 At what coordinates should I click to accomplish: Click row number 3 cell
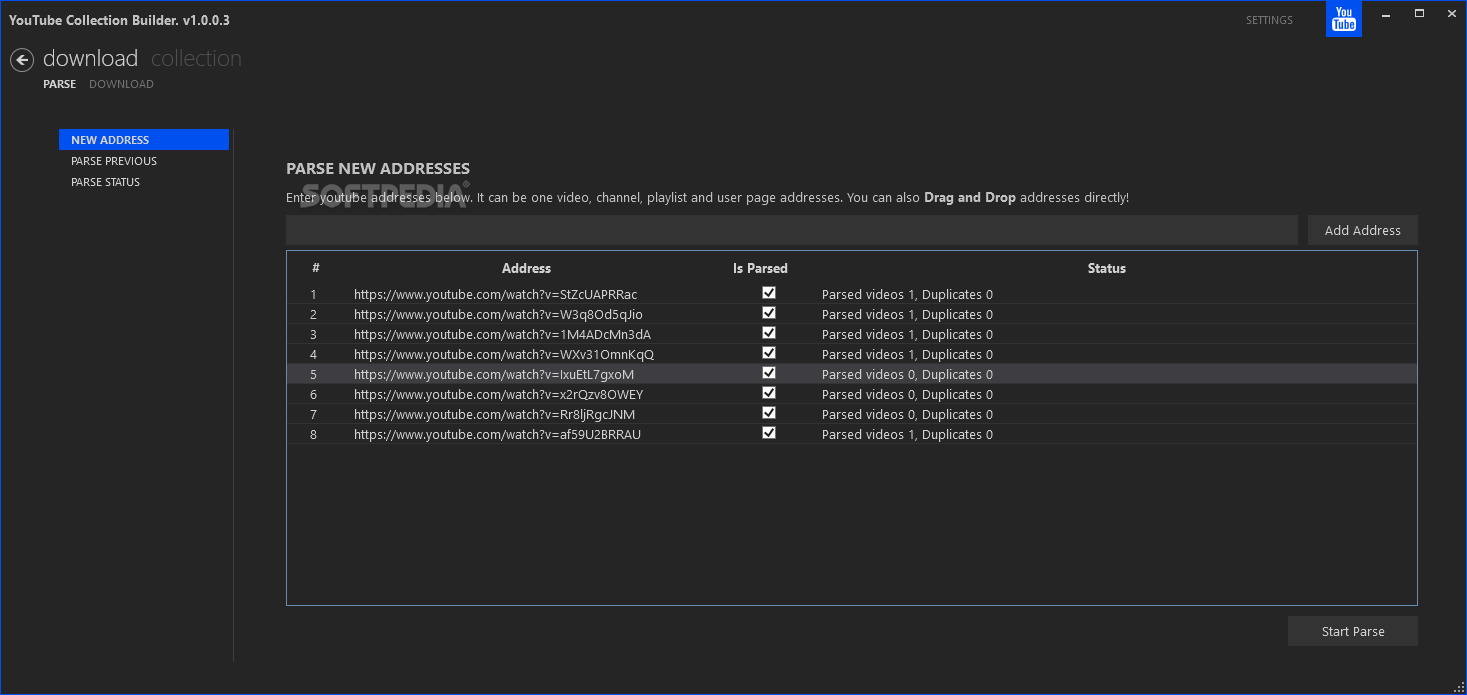(x=313, y=334)
